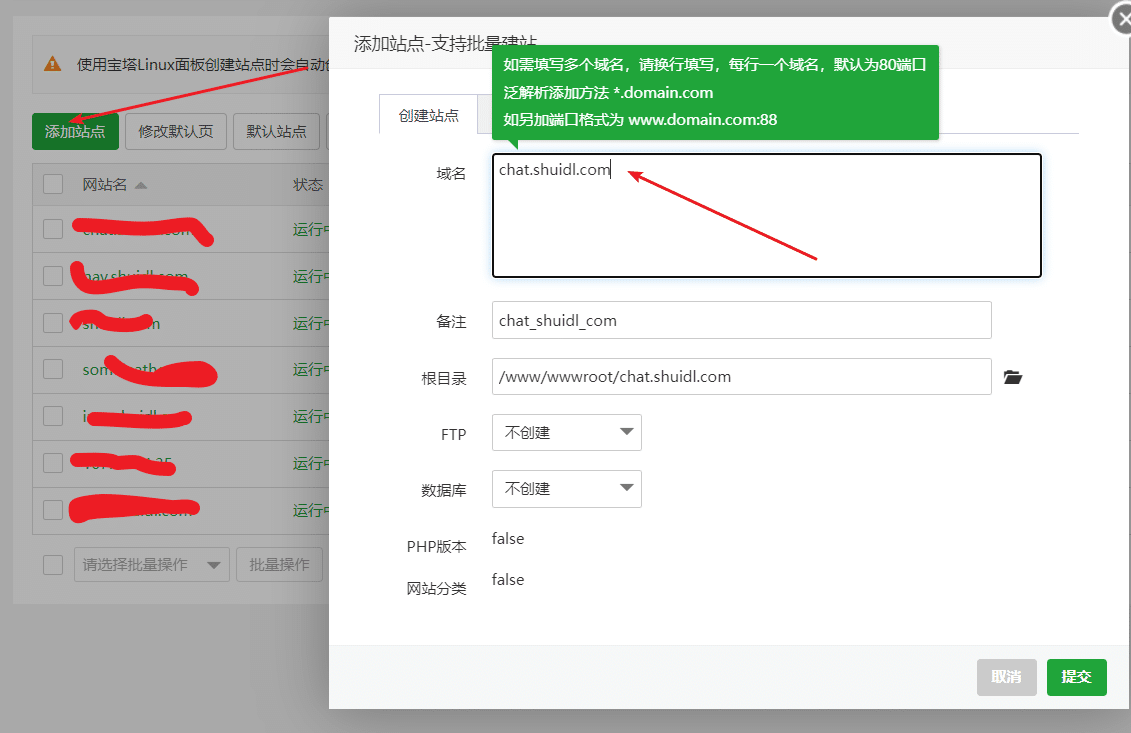Open the FTP creation dropdown
The height and width of the screenshot is (733, 1131).
[x=566, y=432]
